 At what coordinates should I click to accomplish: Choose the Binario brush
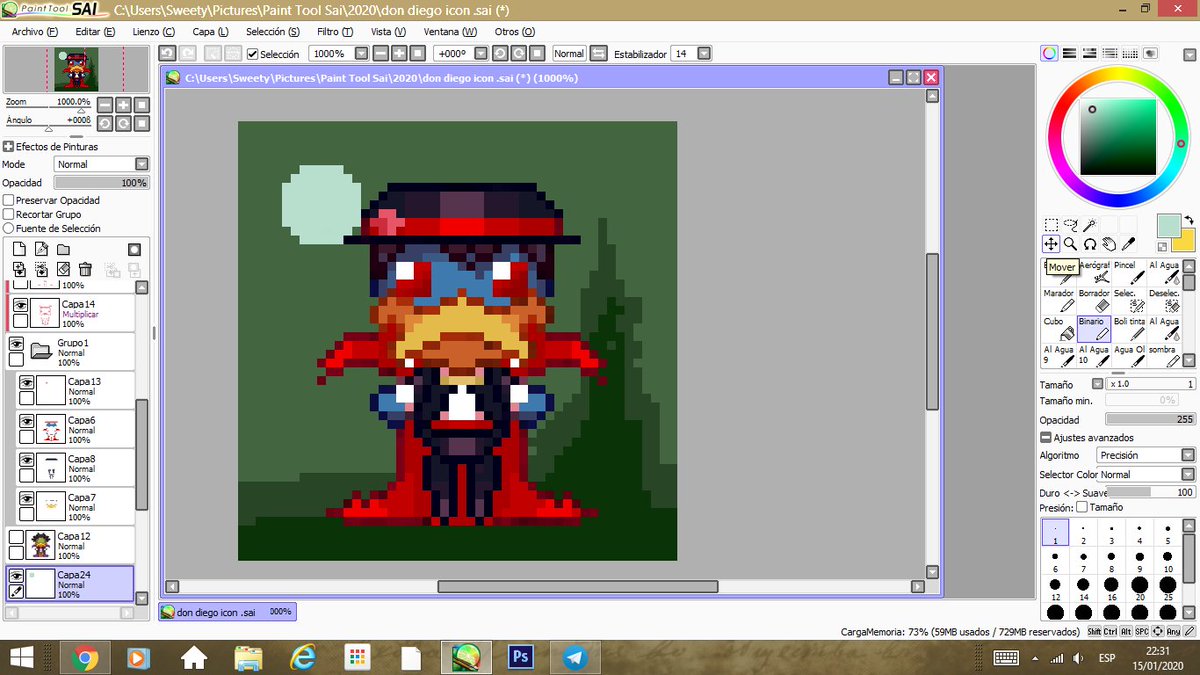[1093, 328]
